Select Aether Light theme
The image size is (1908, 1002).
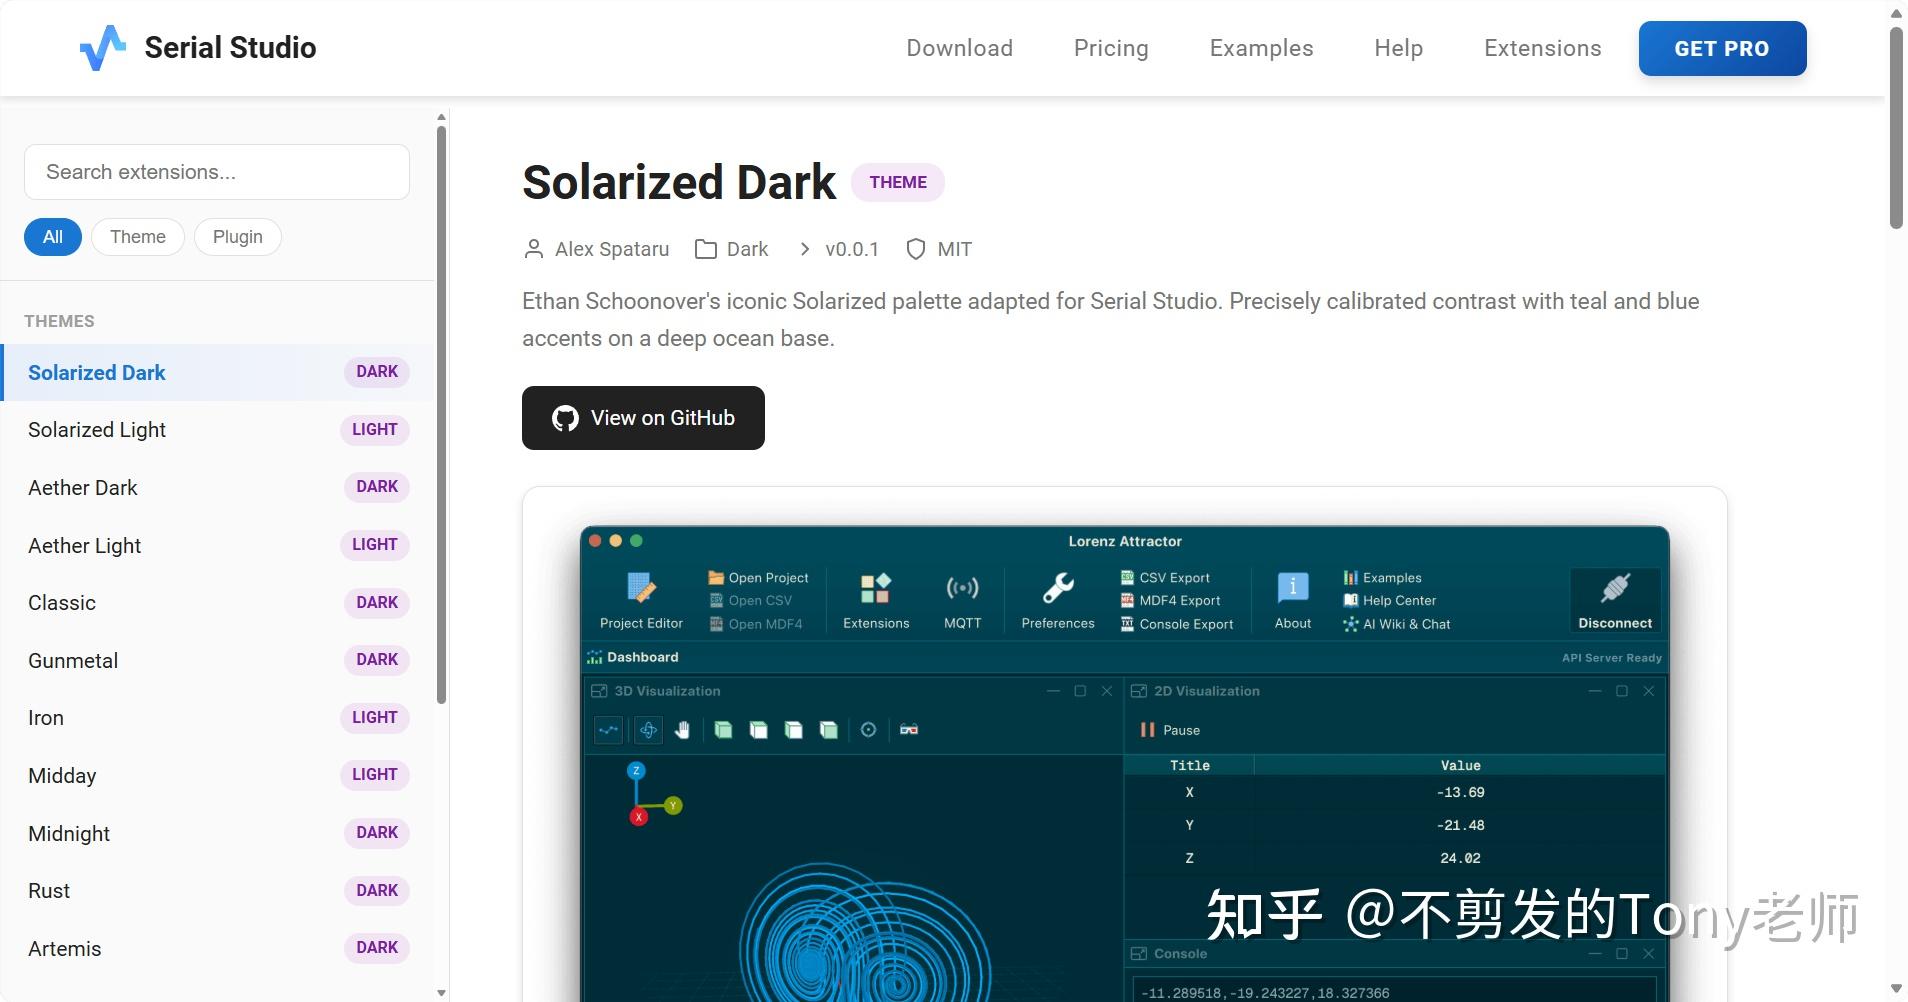(x=218, y=545)
